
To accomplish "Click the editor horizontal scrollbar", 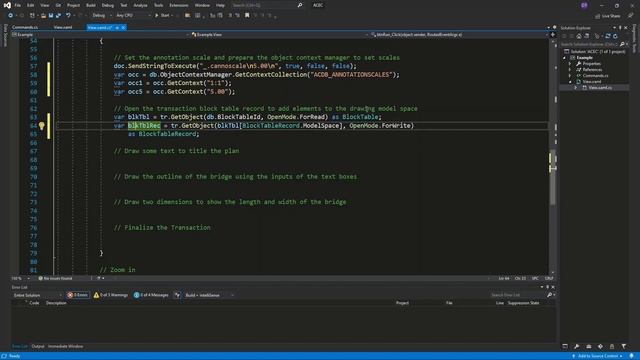I will (x=298, y=278).
